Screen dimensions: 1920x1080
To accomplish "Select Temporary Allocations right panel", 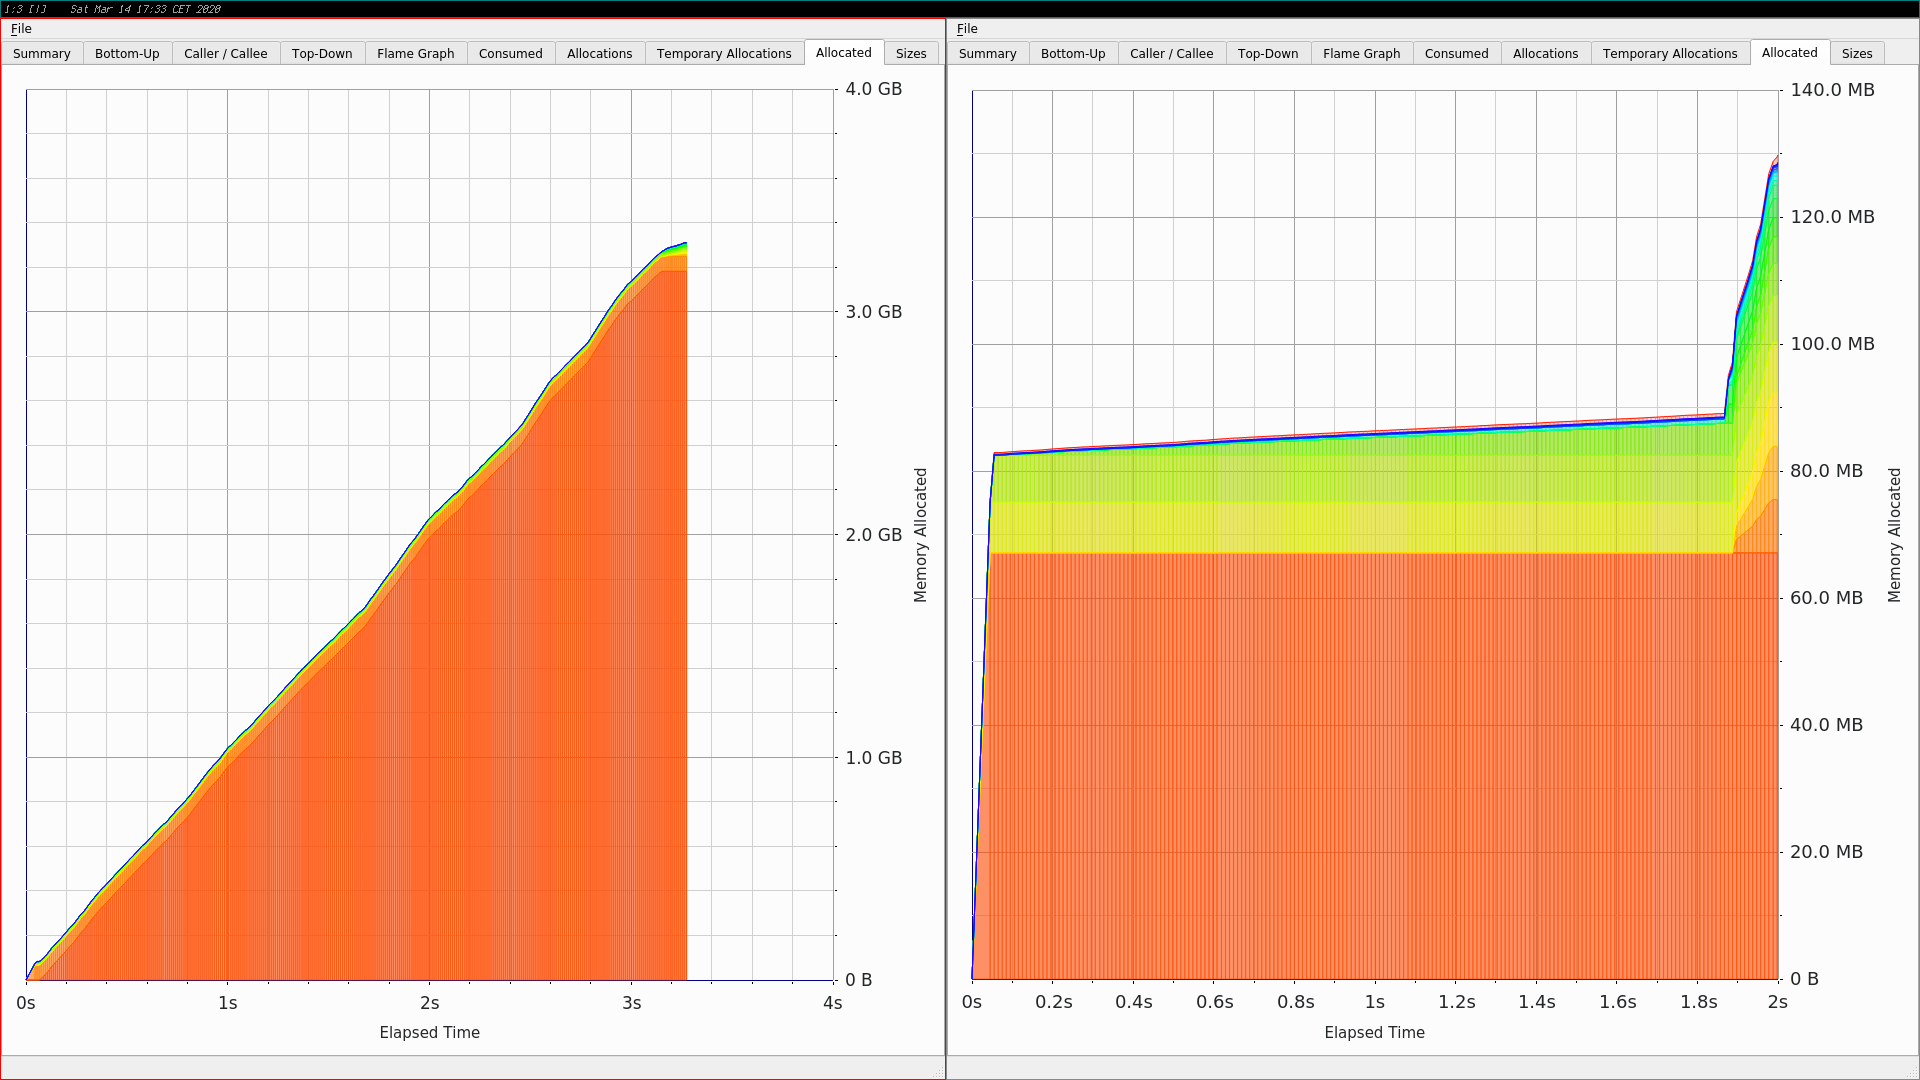I will (1668, 53).
